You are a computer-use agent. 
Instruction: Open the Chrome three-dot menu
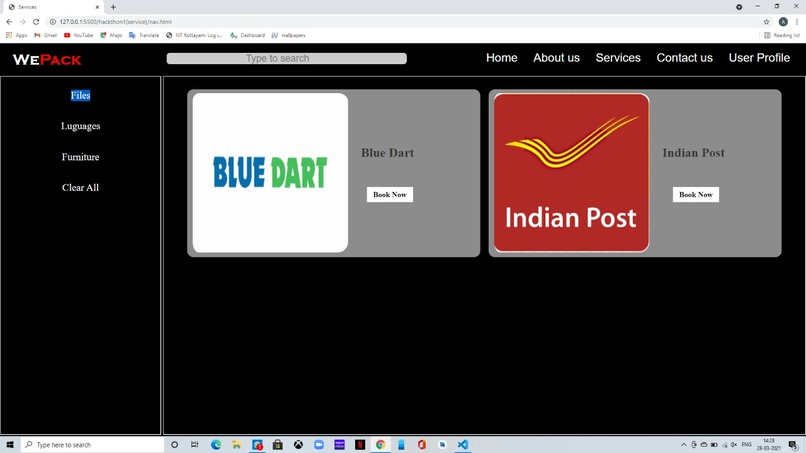click(797, 22)
